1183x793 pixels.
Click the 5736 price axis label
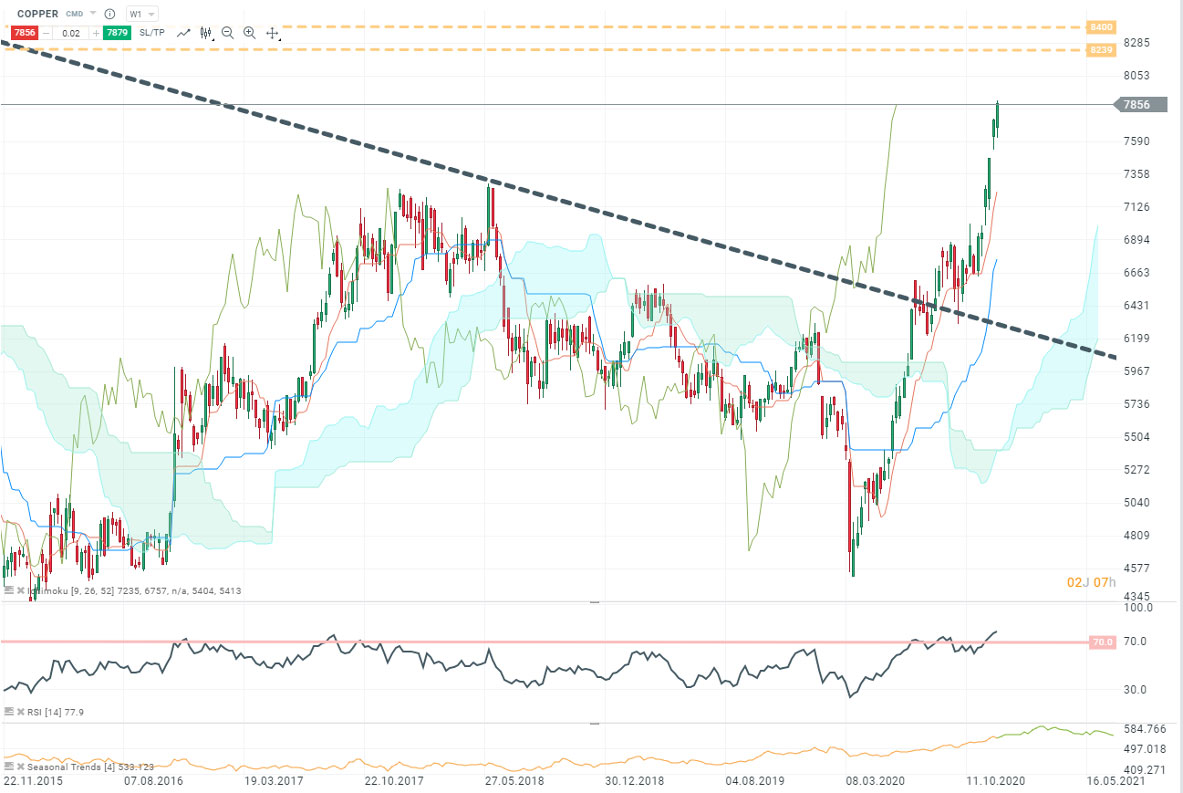click(1136, 404)
